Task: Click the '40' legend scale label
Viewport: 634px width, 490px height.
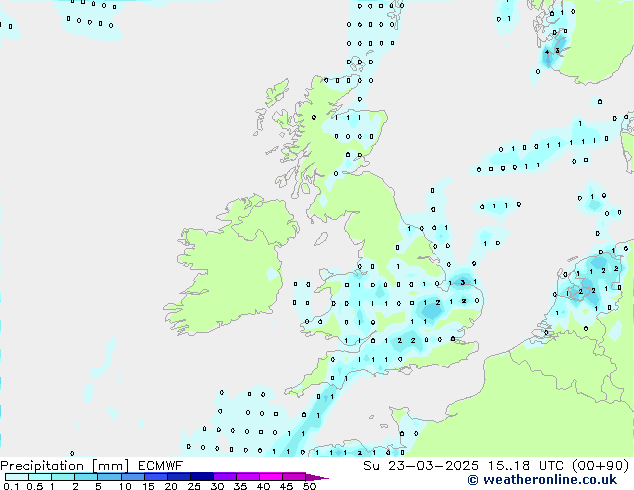Action: point(263,486)
